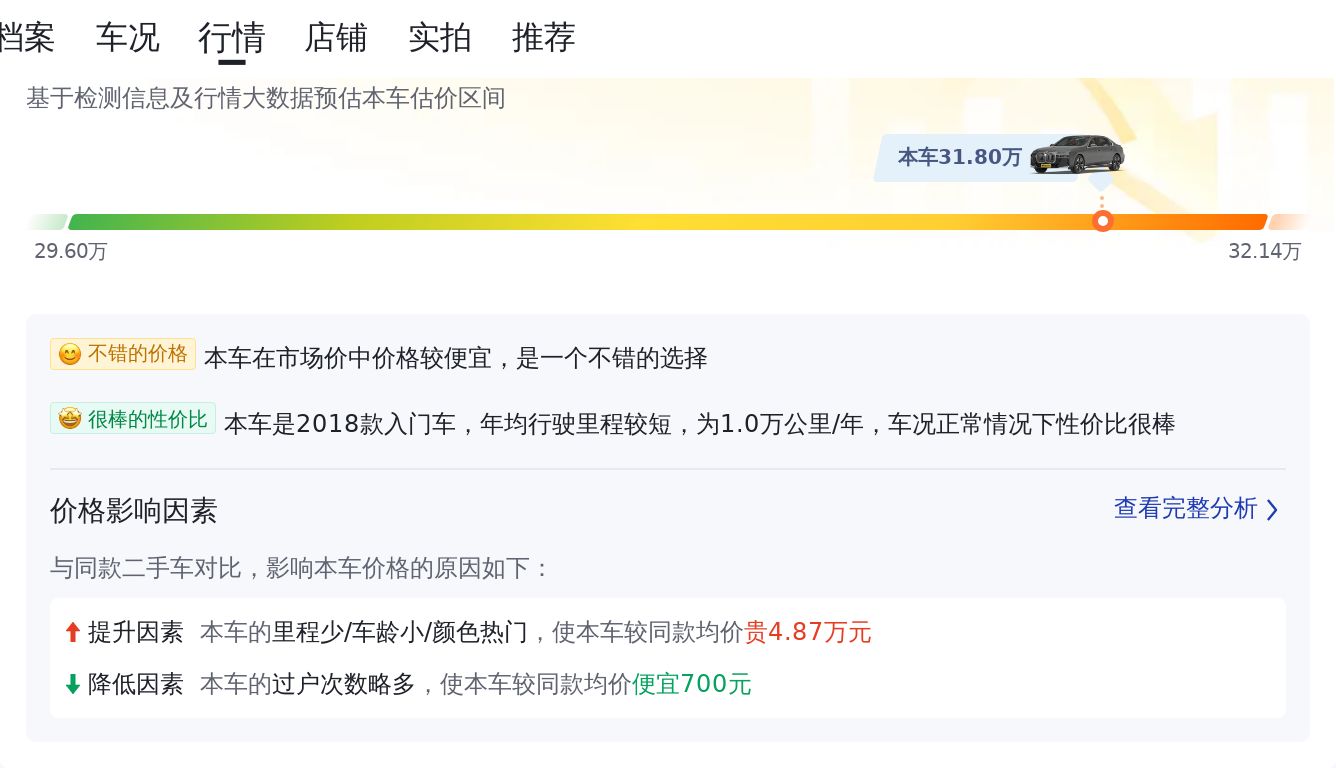
Task: Click the chevron next to 查看完整分析
Action: pos(1272,510)
